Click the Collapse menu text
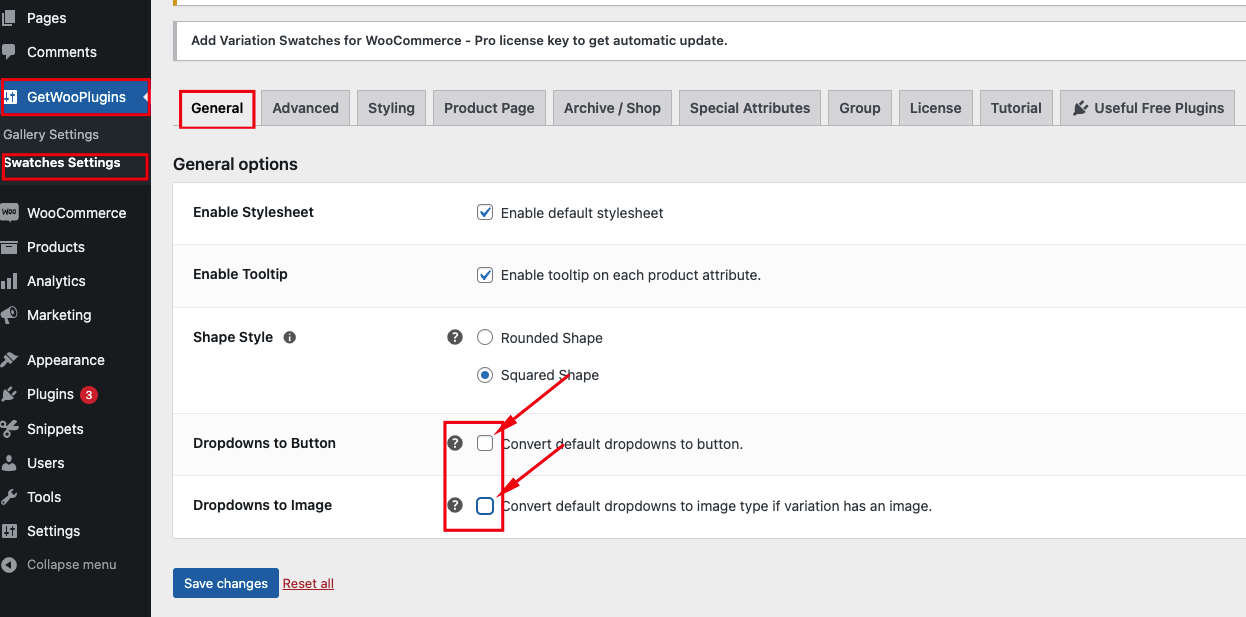This screenshot has height=617, width=1246. pyautogui.click(x=72, y=565)
